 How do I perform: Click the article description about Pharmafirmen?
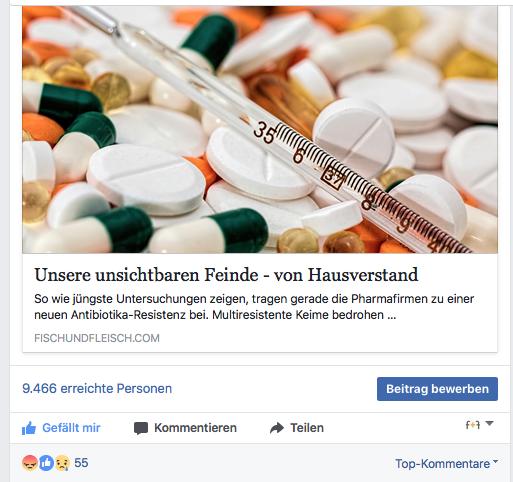click(254, 307)
